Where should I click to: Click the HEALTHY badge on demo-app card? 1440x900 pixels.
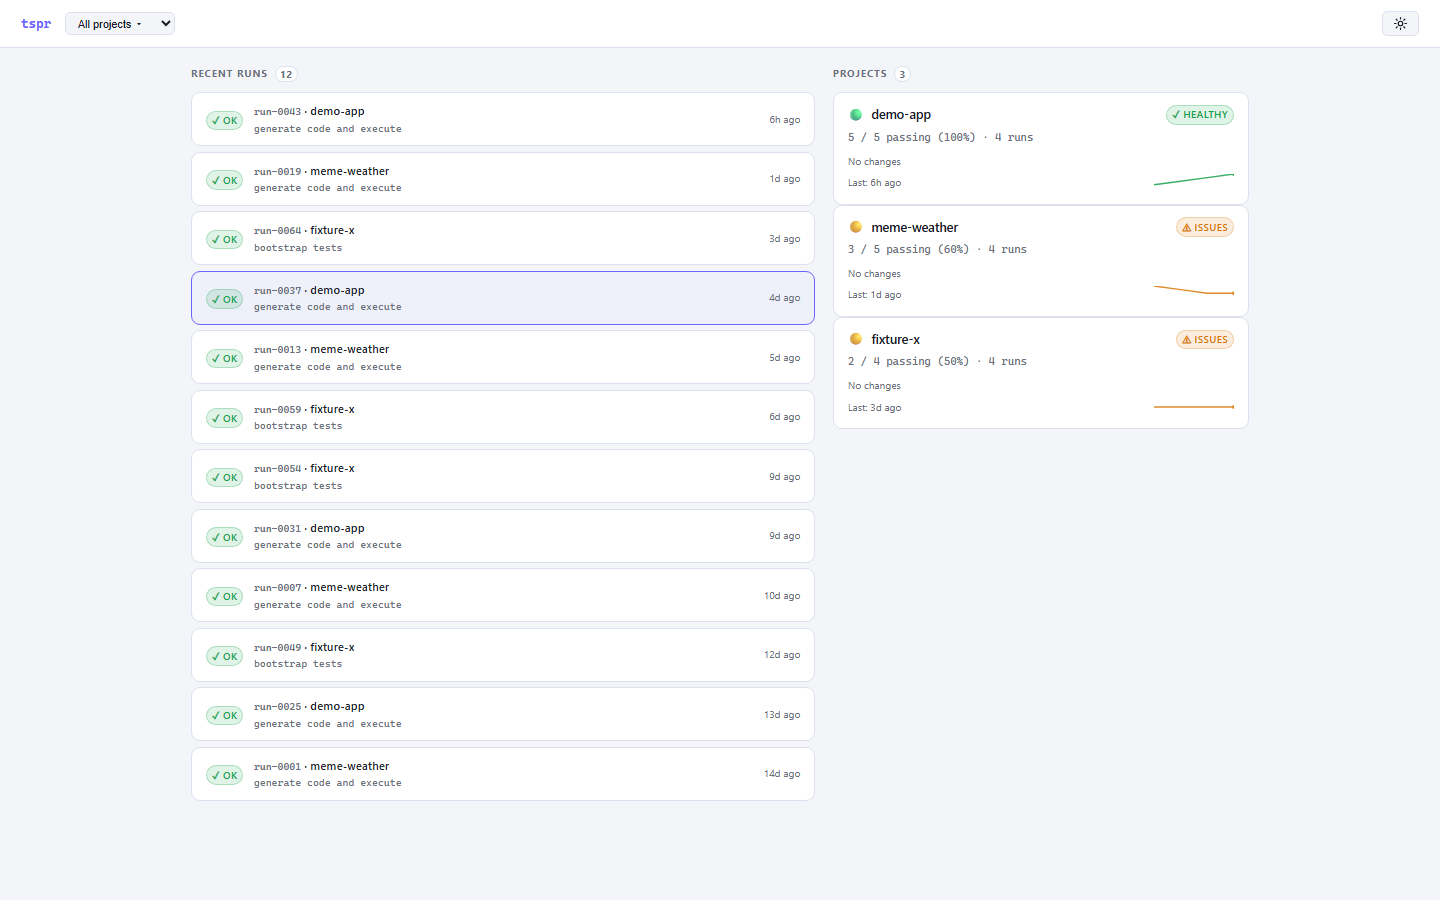1200,115
